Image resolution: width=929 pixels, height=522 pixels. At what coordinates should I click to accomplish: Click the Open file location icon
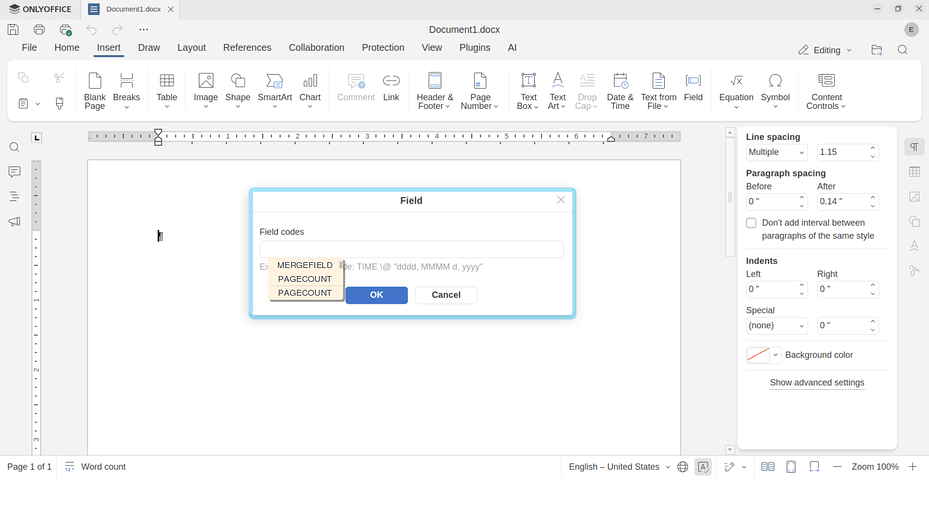pos(877,50)
